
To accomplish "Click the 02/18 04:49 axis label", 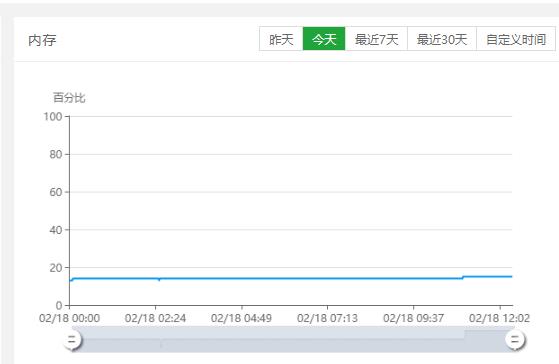I will 241,318.
